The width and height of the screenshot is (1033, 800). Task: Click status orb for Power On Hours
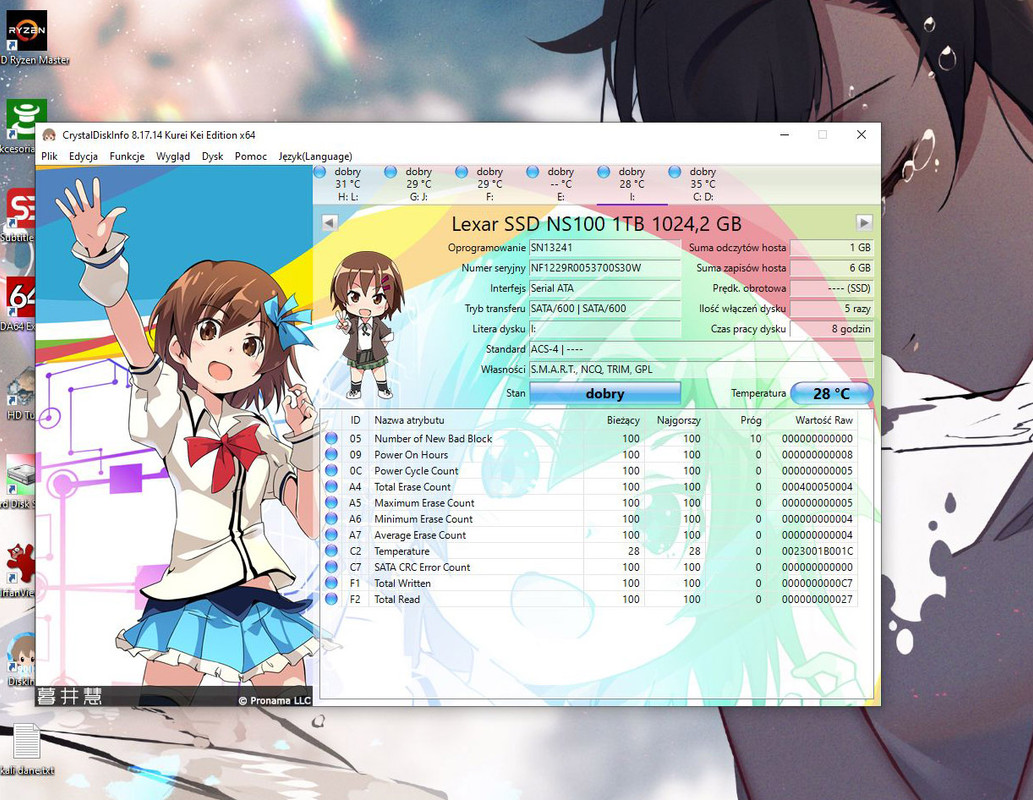pos(331,455)
